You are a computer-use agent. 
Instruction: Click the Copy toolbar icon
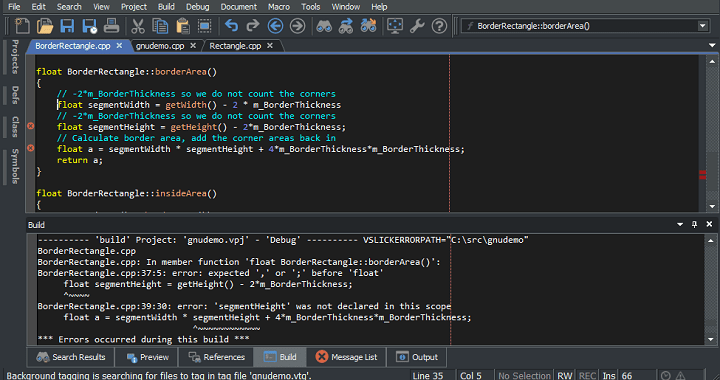(160, 26)
